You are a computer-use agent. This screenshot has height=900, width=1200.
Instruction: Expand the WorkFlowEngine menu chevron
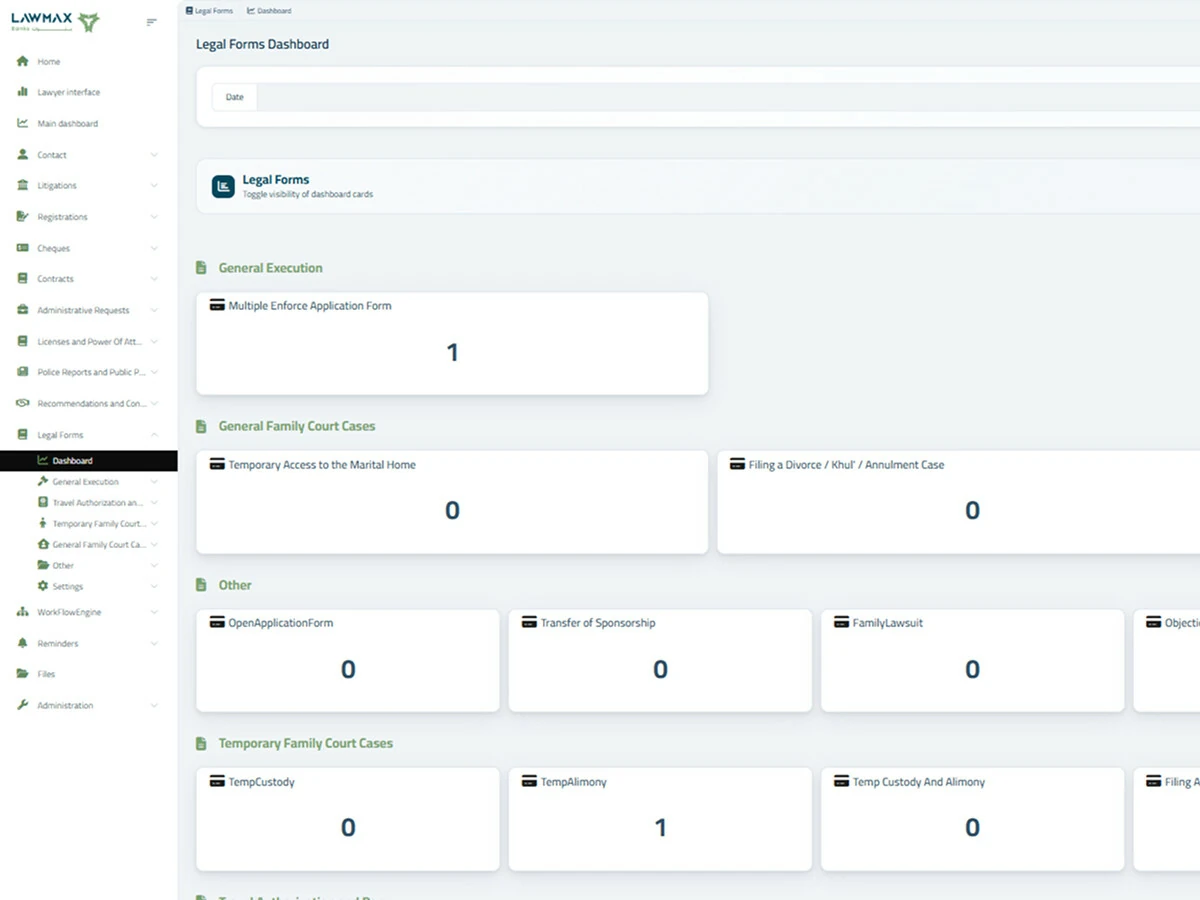(x=154, y=612)
